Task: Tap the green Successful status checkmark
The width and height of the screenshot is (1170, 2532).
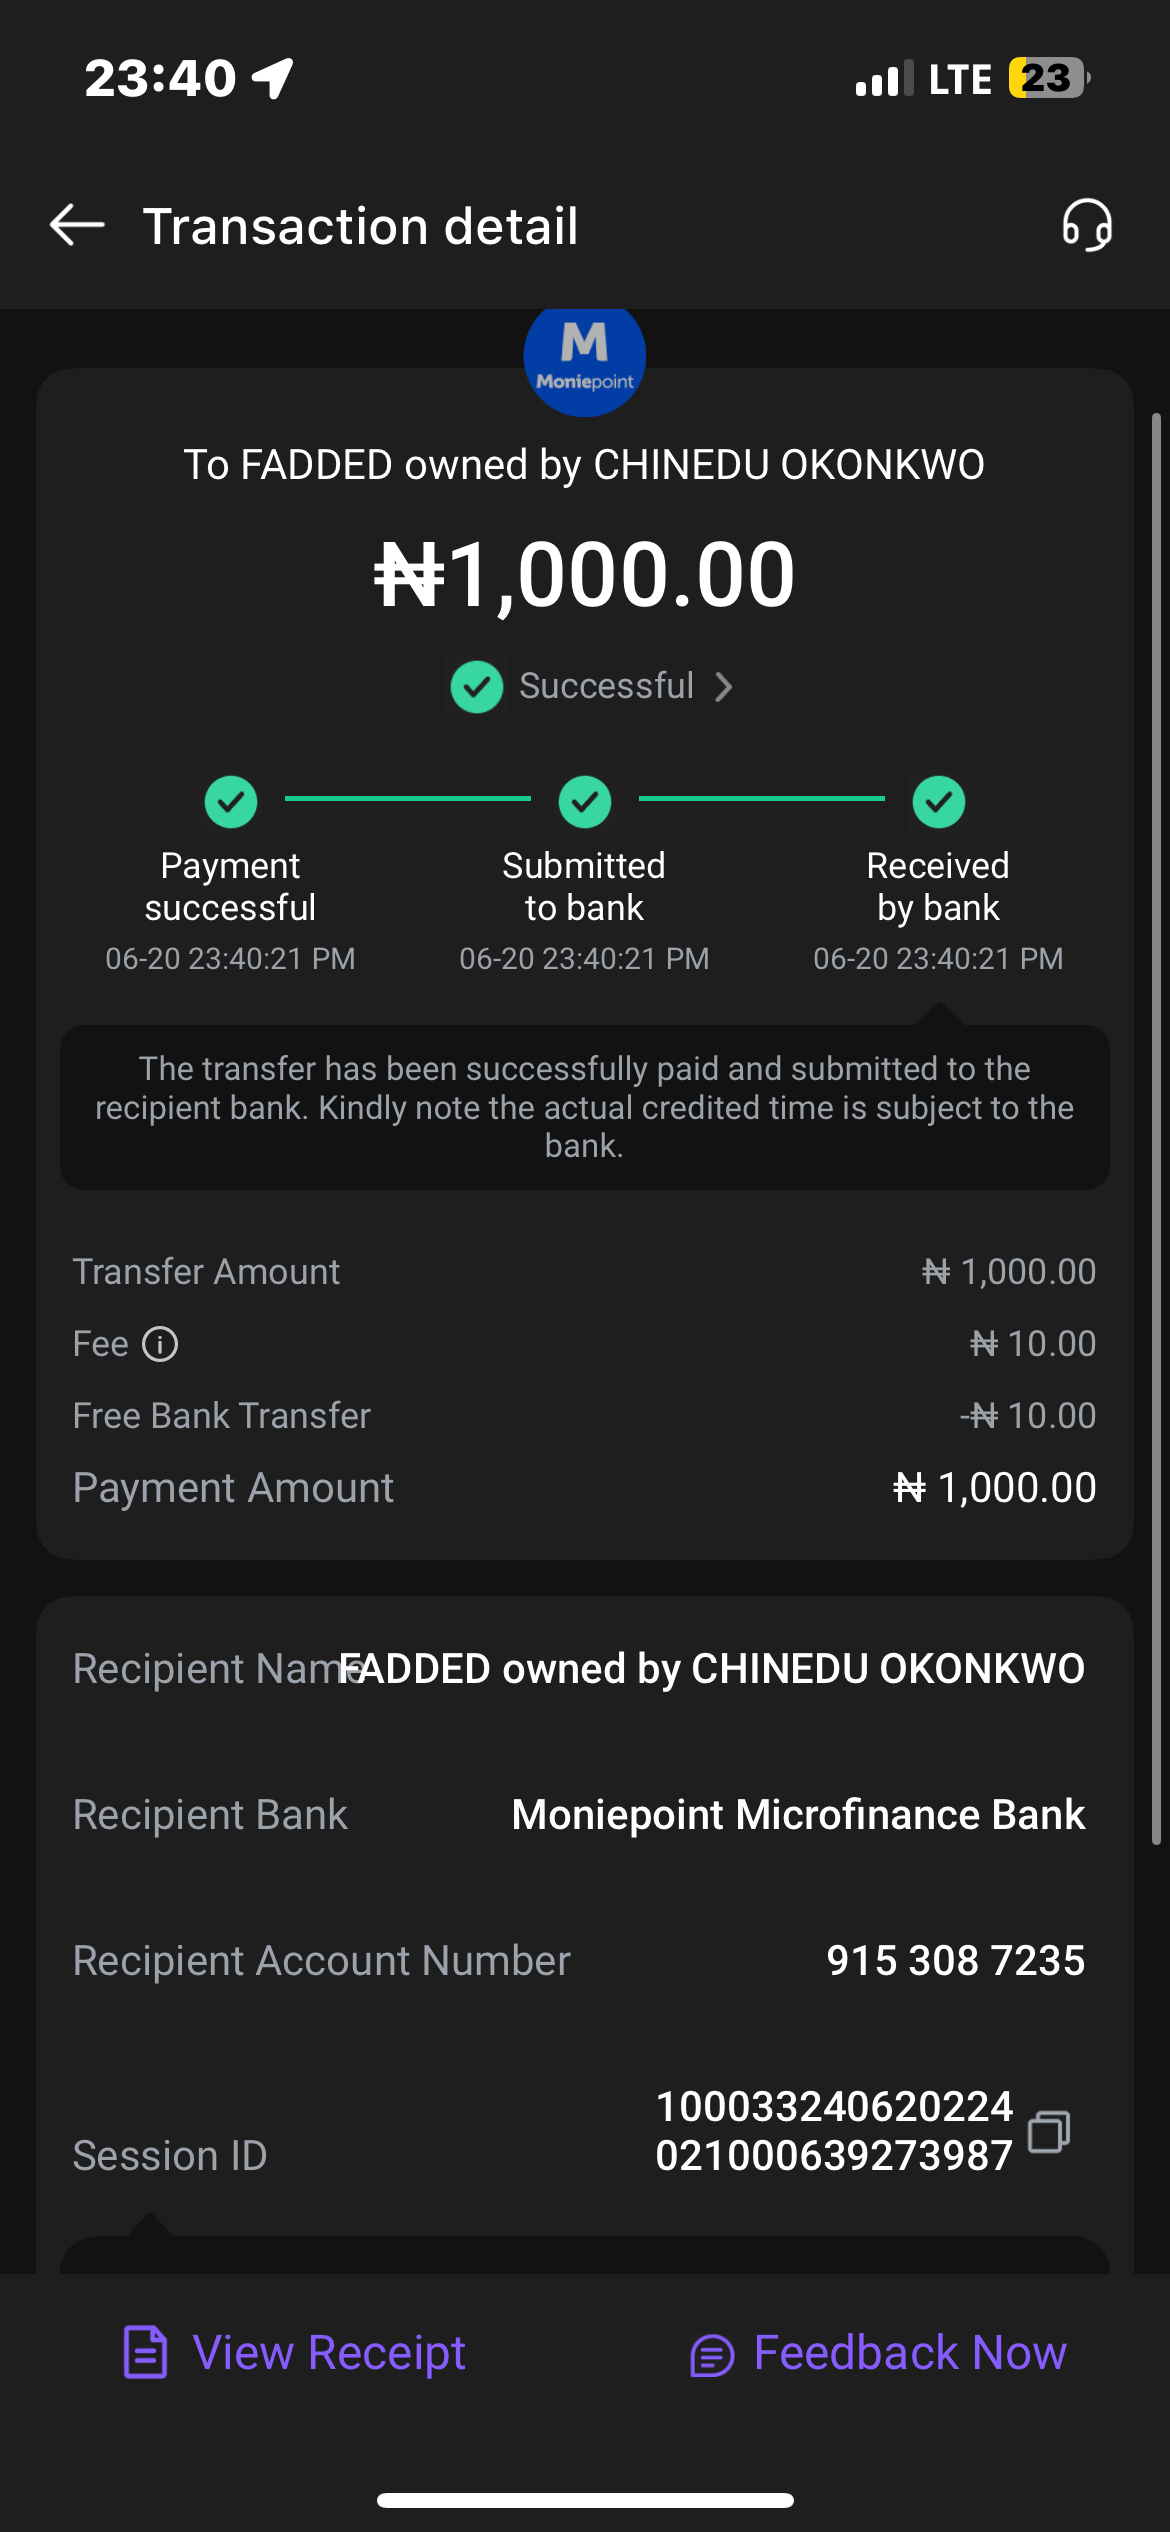Action: coord(477,687)
